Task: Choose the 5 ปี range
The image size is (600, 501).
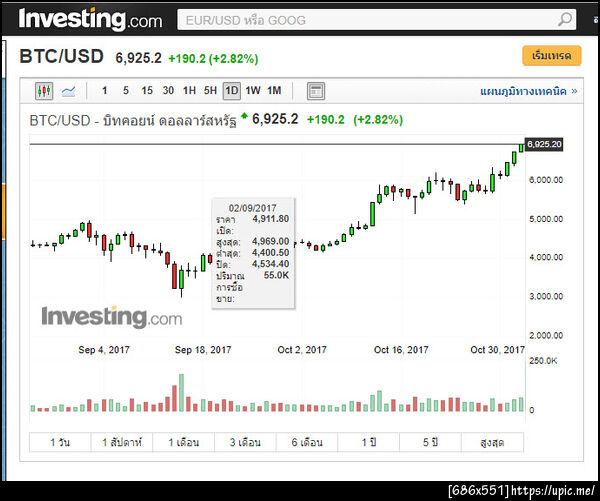Action: [x=430, y=442]
